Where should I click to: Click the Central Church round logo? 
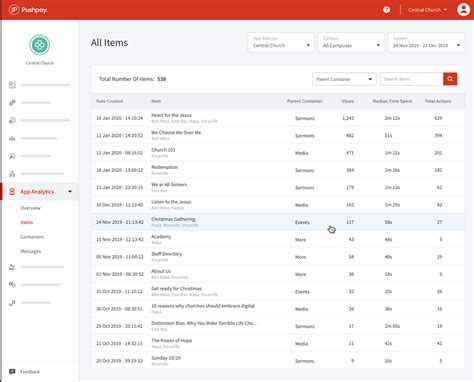(x=40, y=45)
